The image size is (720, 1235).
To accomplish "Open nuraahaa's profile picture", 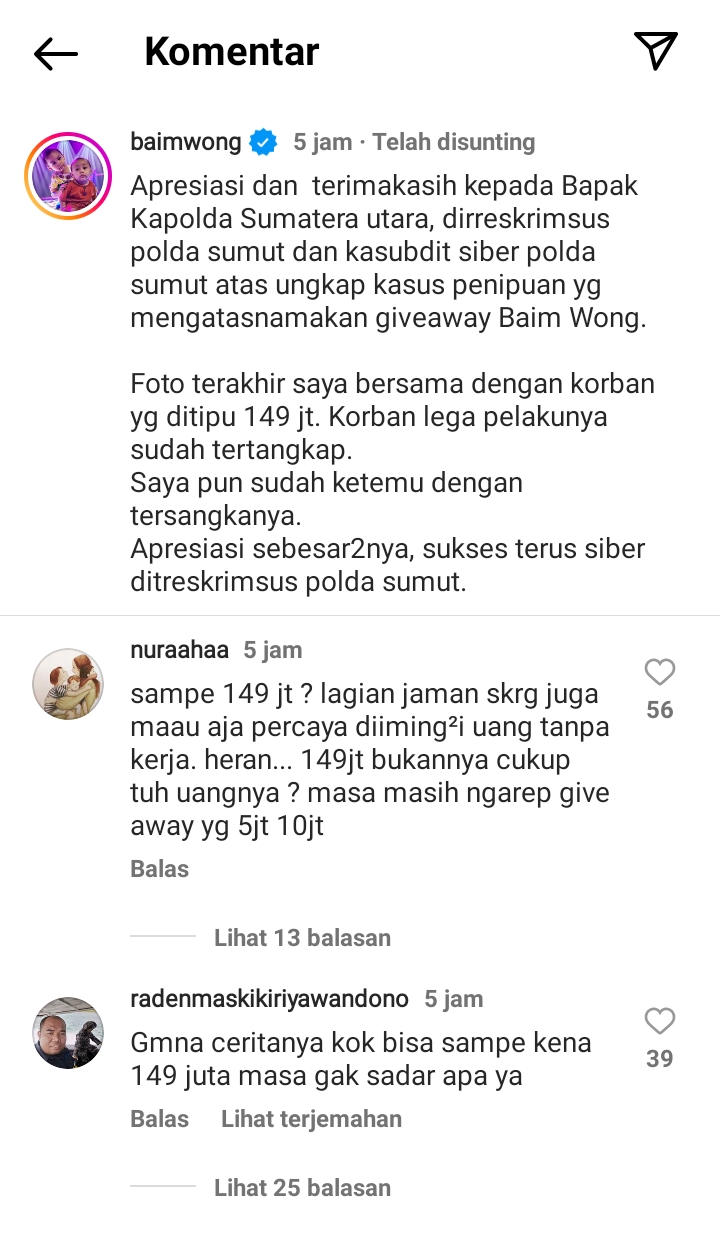I will pos(68,684).
